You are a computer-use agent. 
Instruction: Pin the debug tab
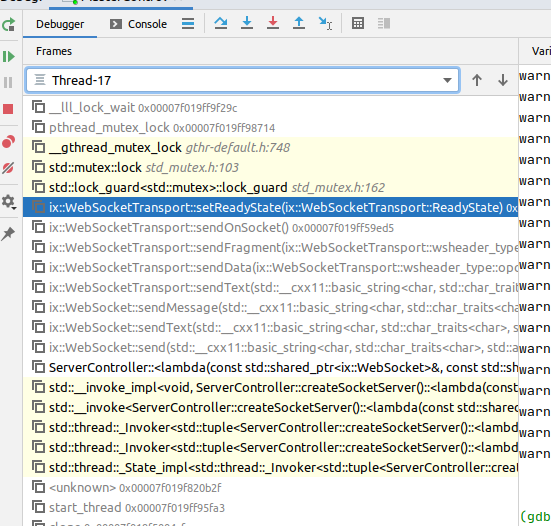8,234
